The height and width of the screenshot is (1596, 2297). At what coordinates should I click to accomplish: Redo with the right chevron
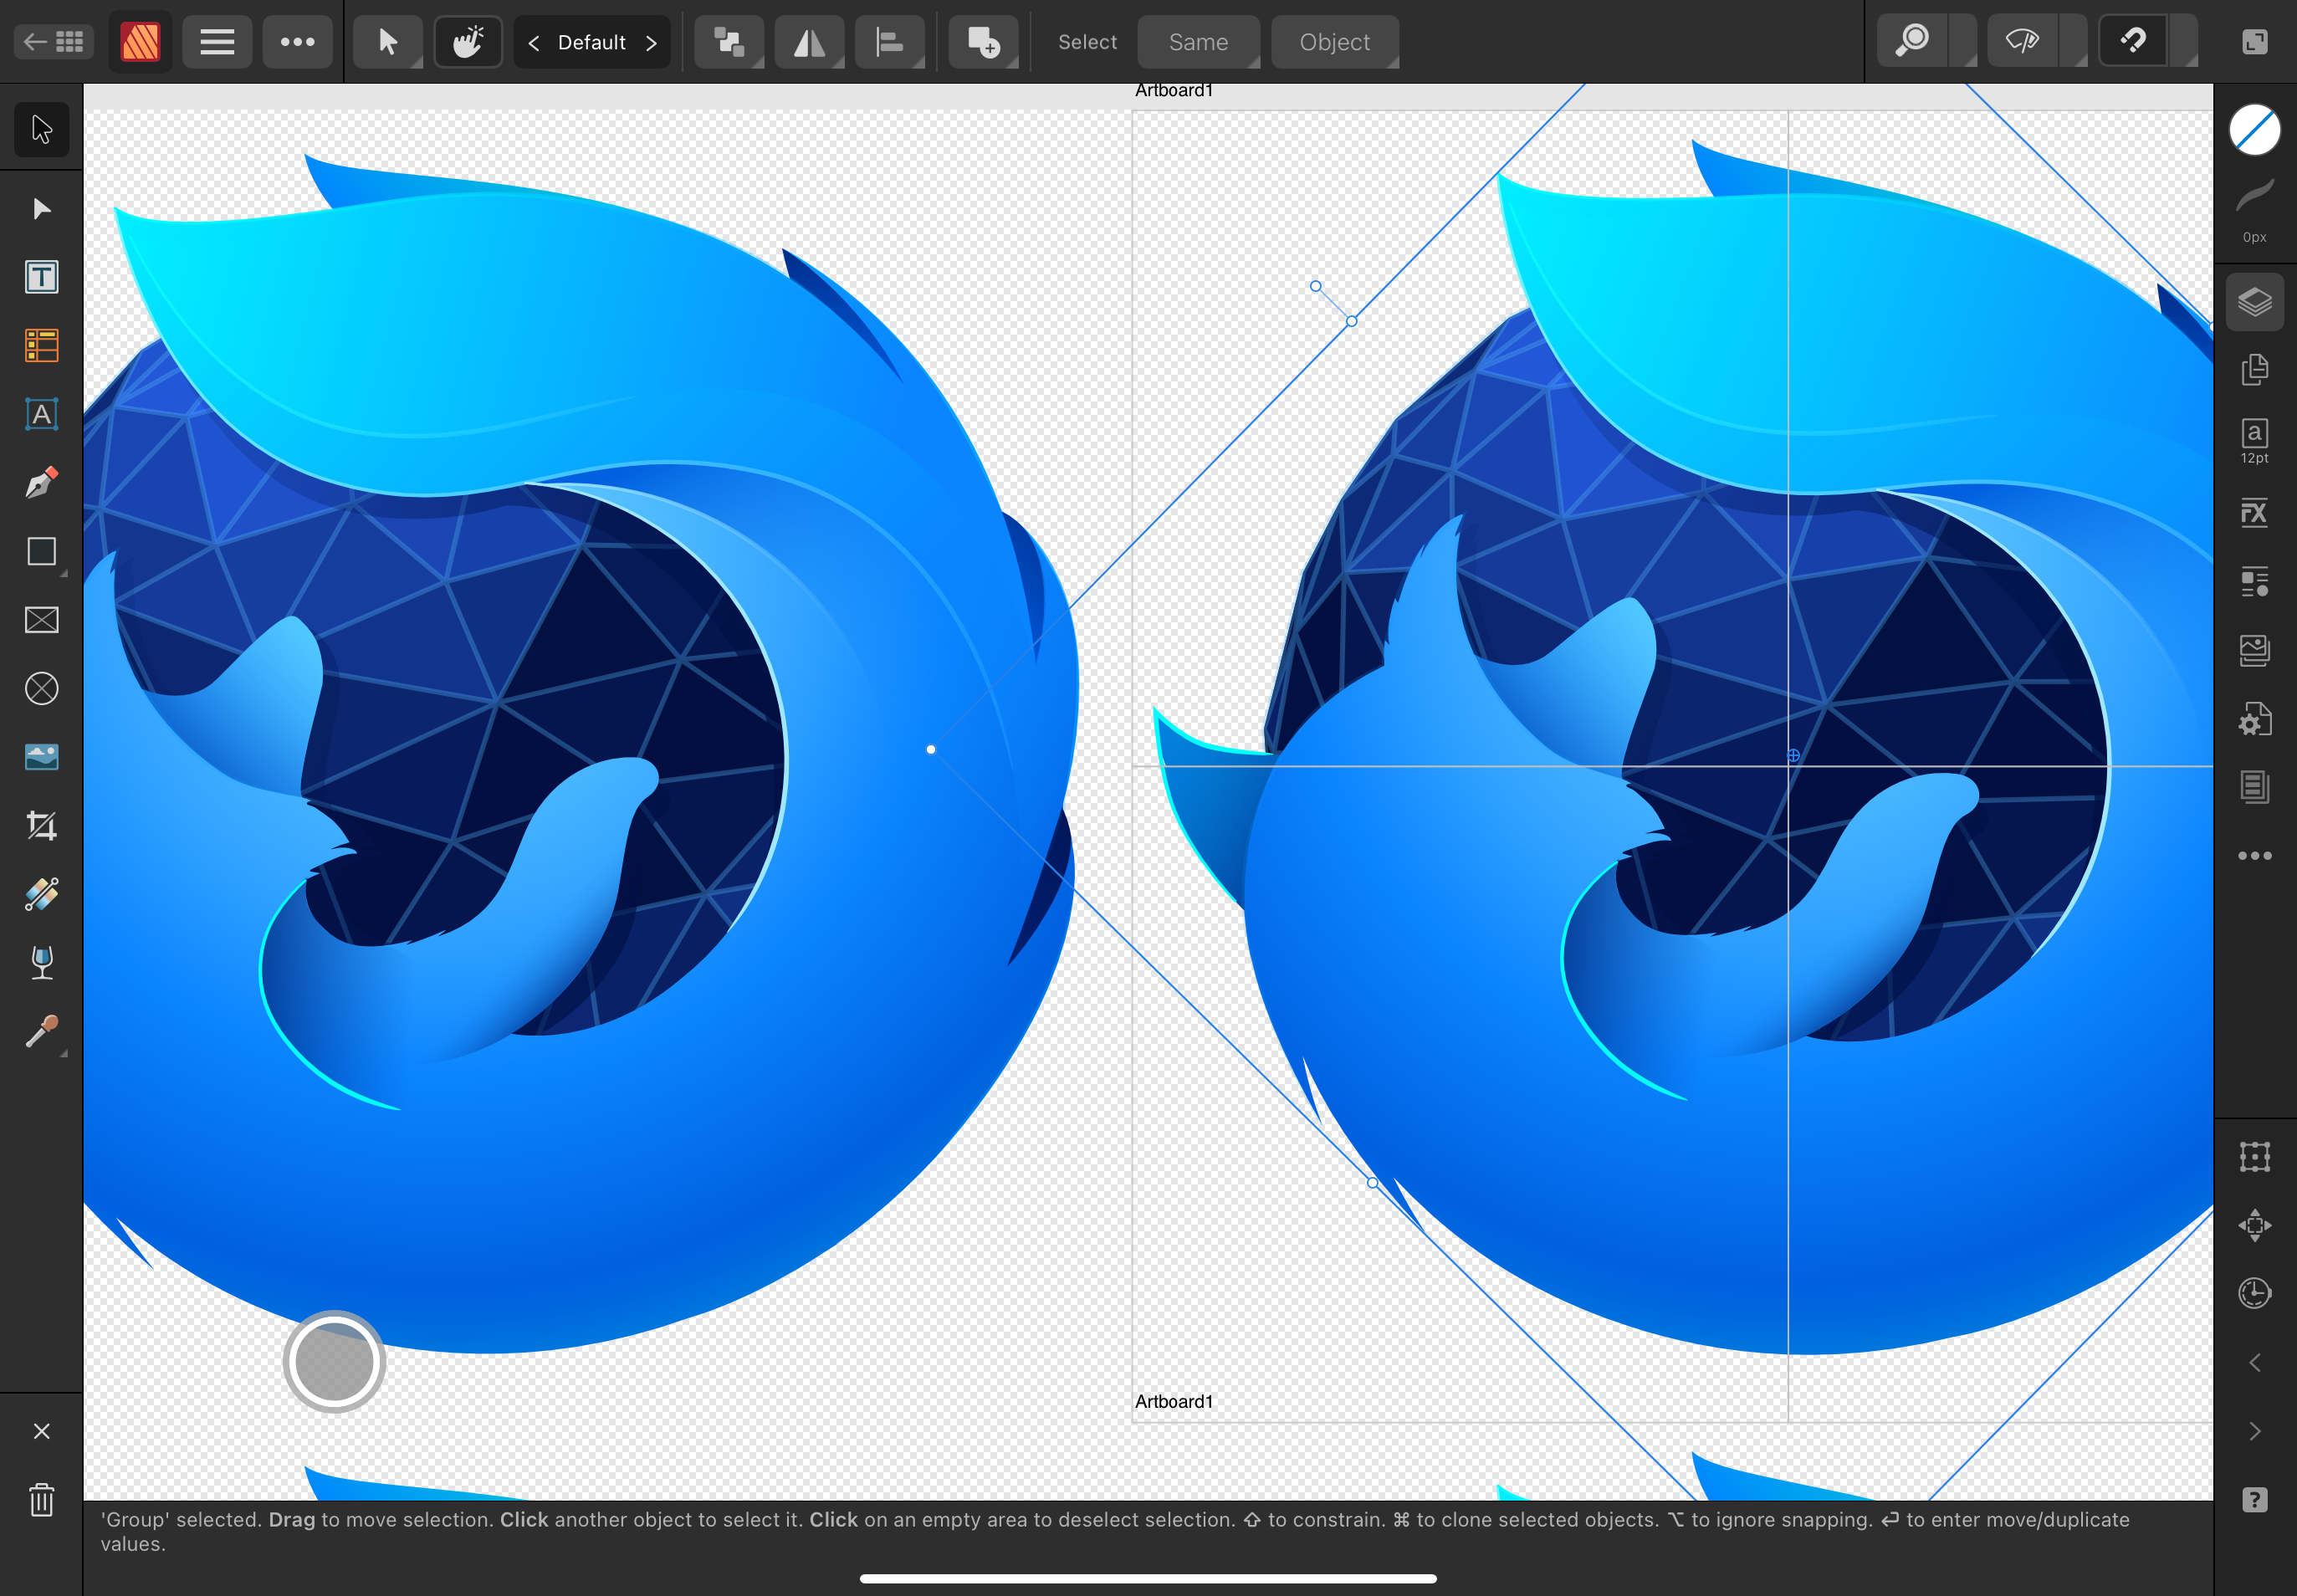click(2254, 1431)
